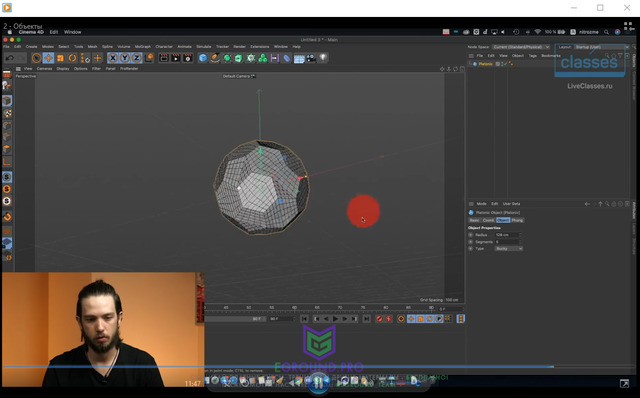Toggle X axis lock
This screenshot has width=640, height=398.
coord(113,58)
